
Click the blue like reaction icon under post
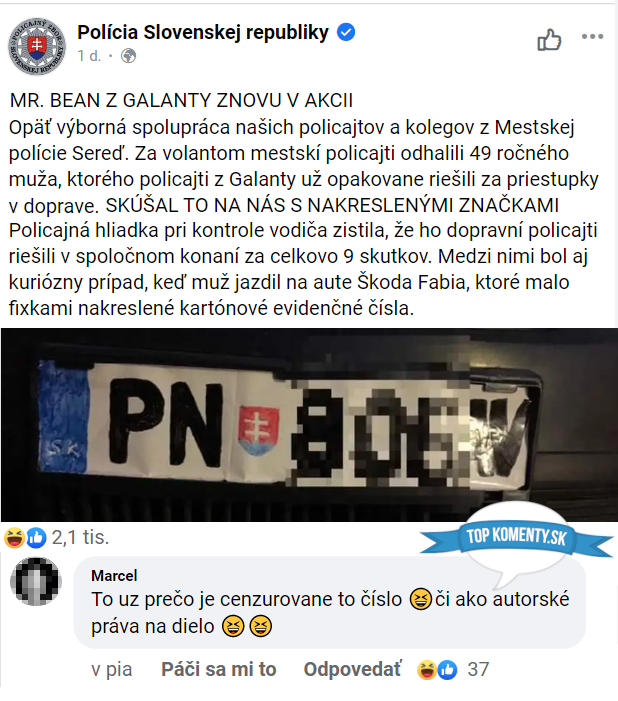pyautogui.click(x=37, y=538)
